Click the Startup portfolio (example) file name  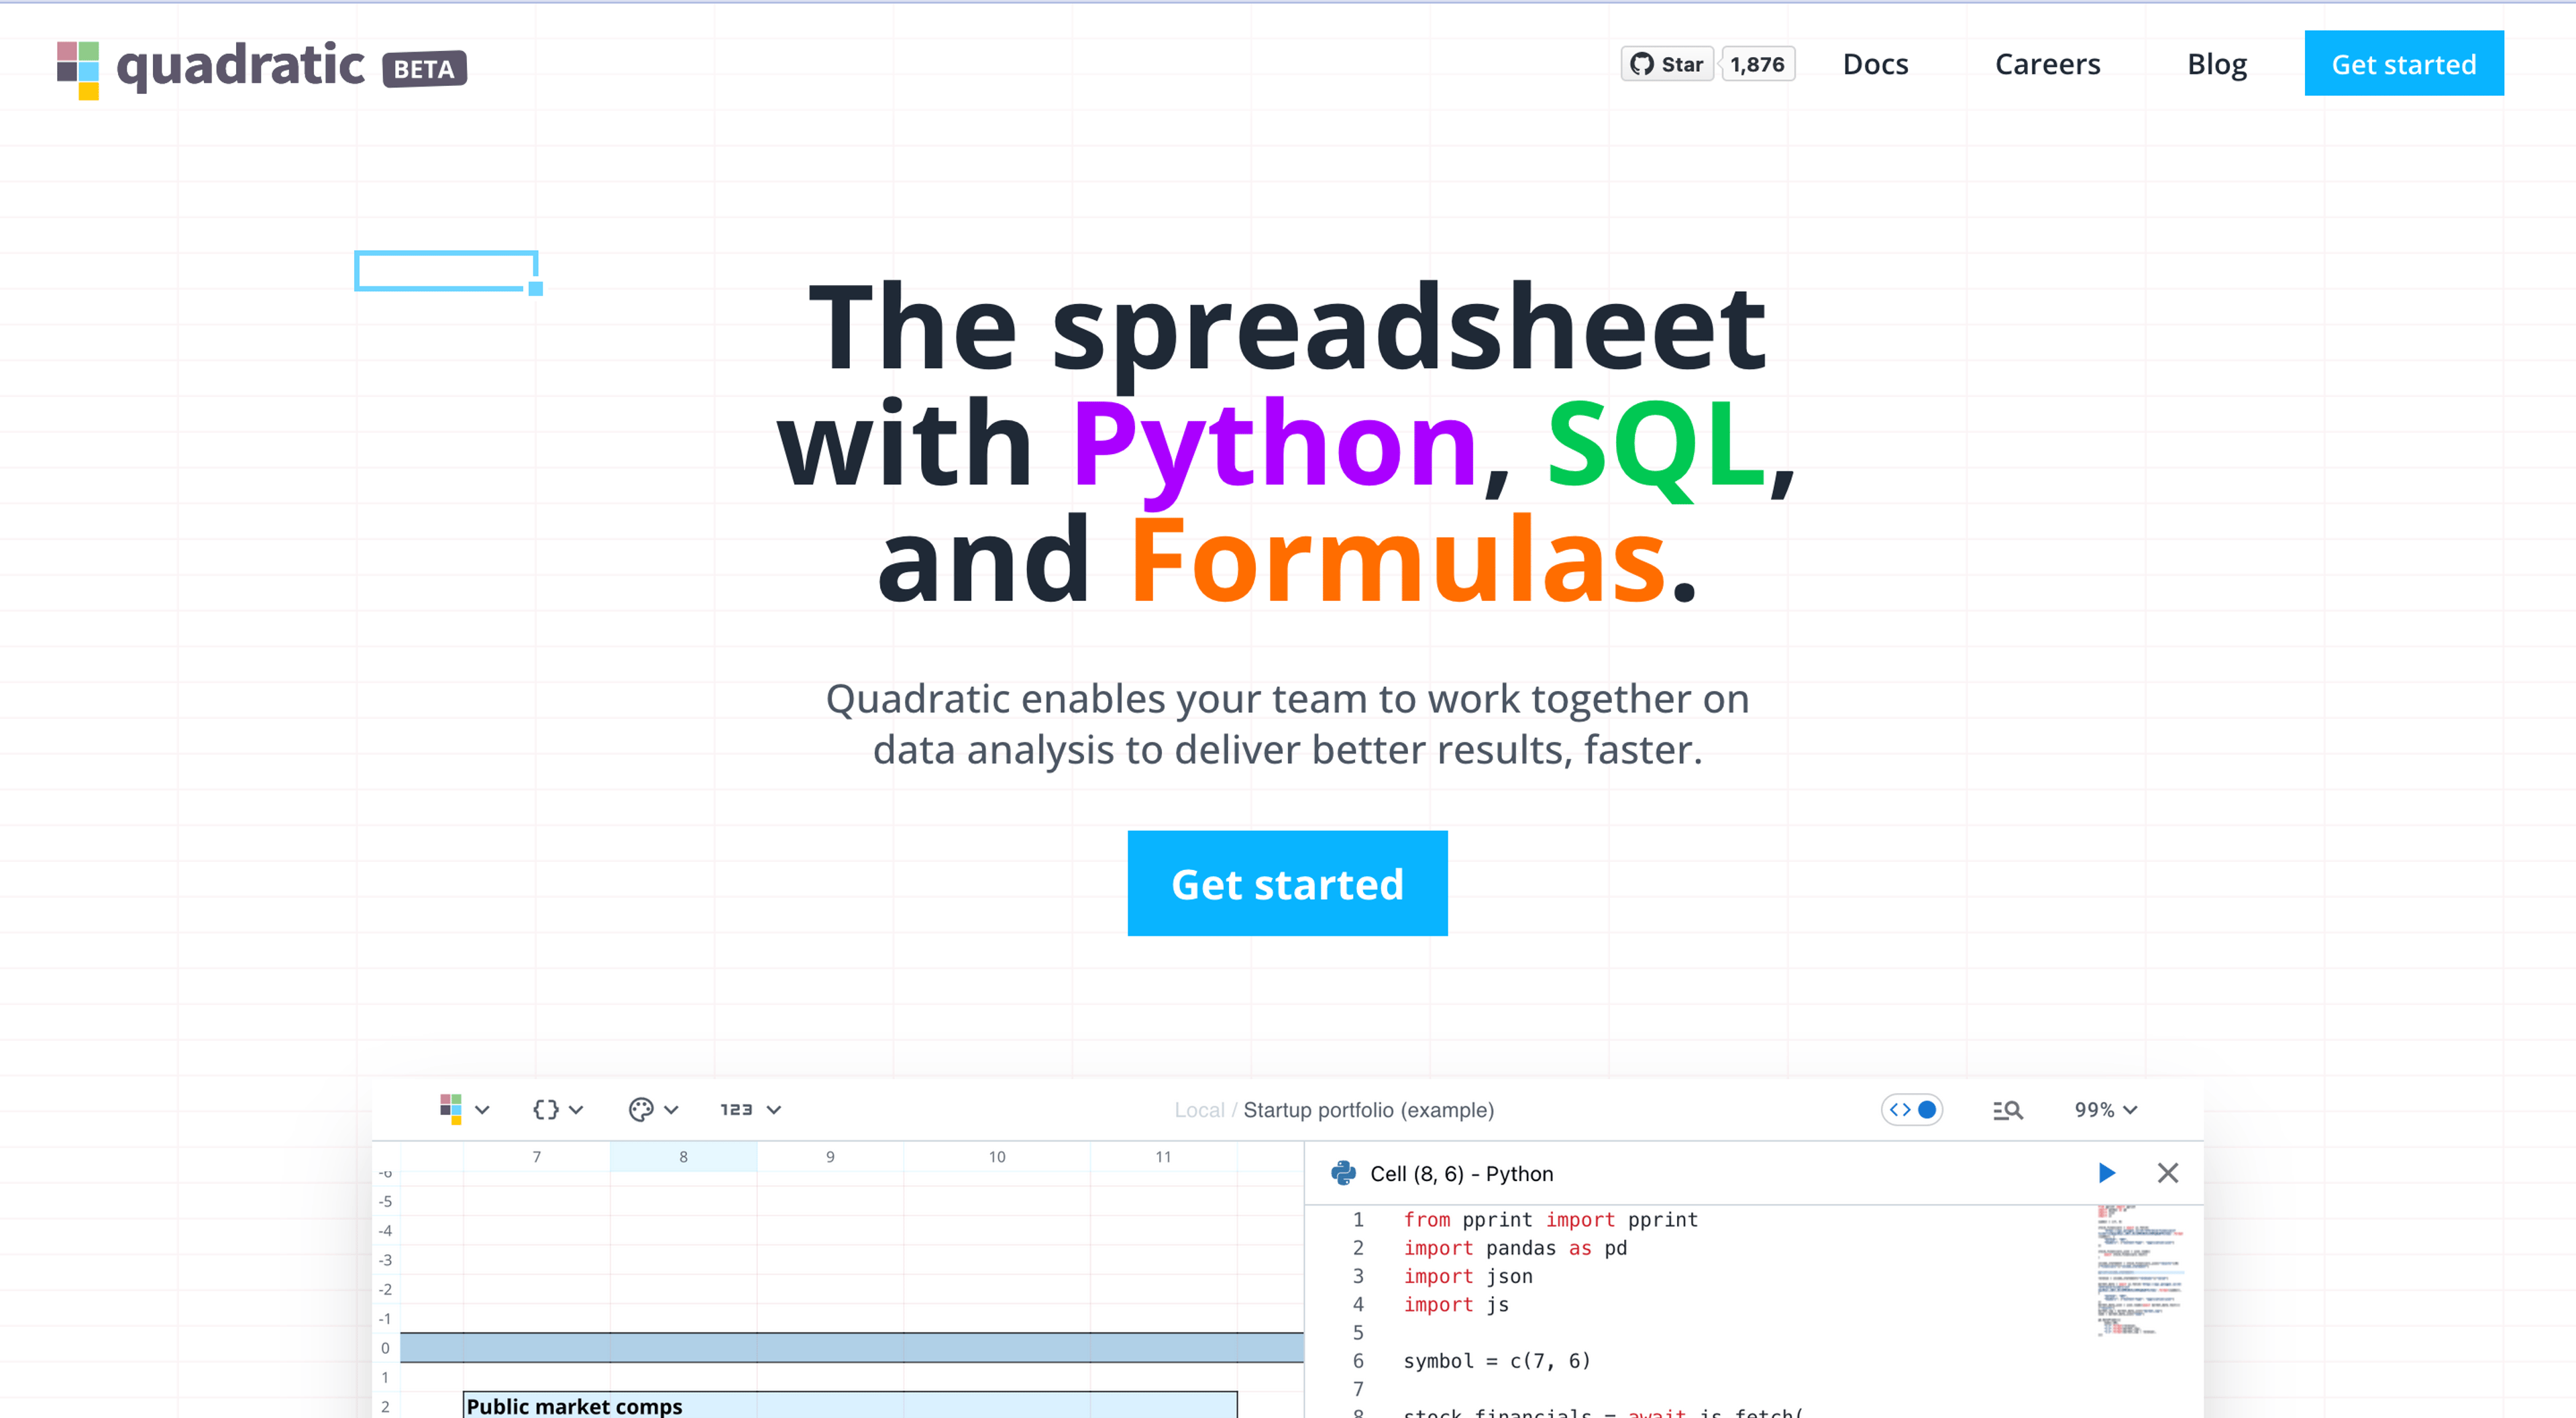click(x=1368, y=1110)
